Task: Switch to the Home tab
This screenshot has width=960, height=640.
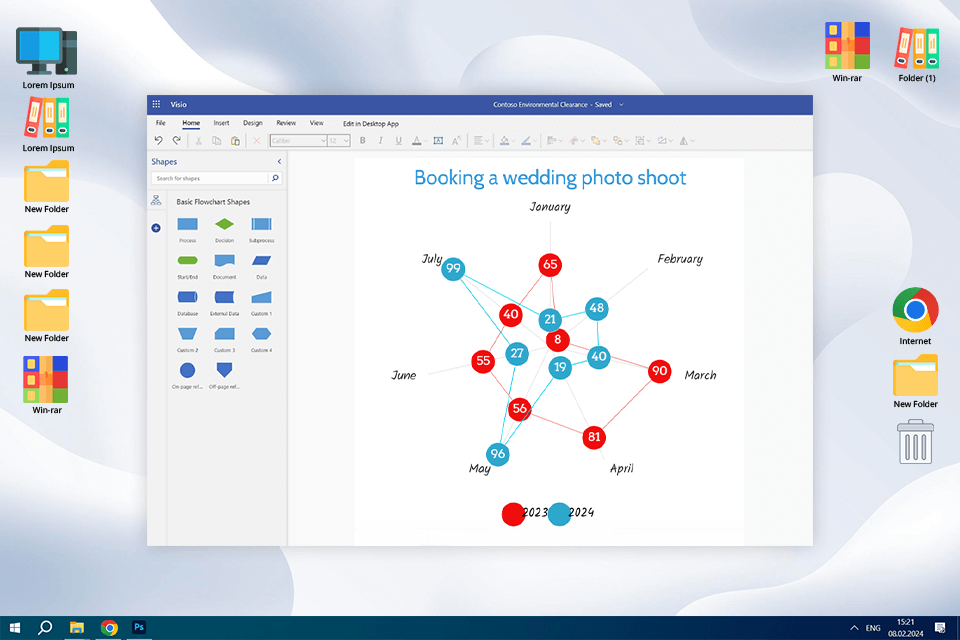Action: pos(191,123)
